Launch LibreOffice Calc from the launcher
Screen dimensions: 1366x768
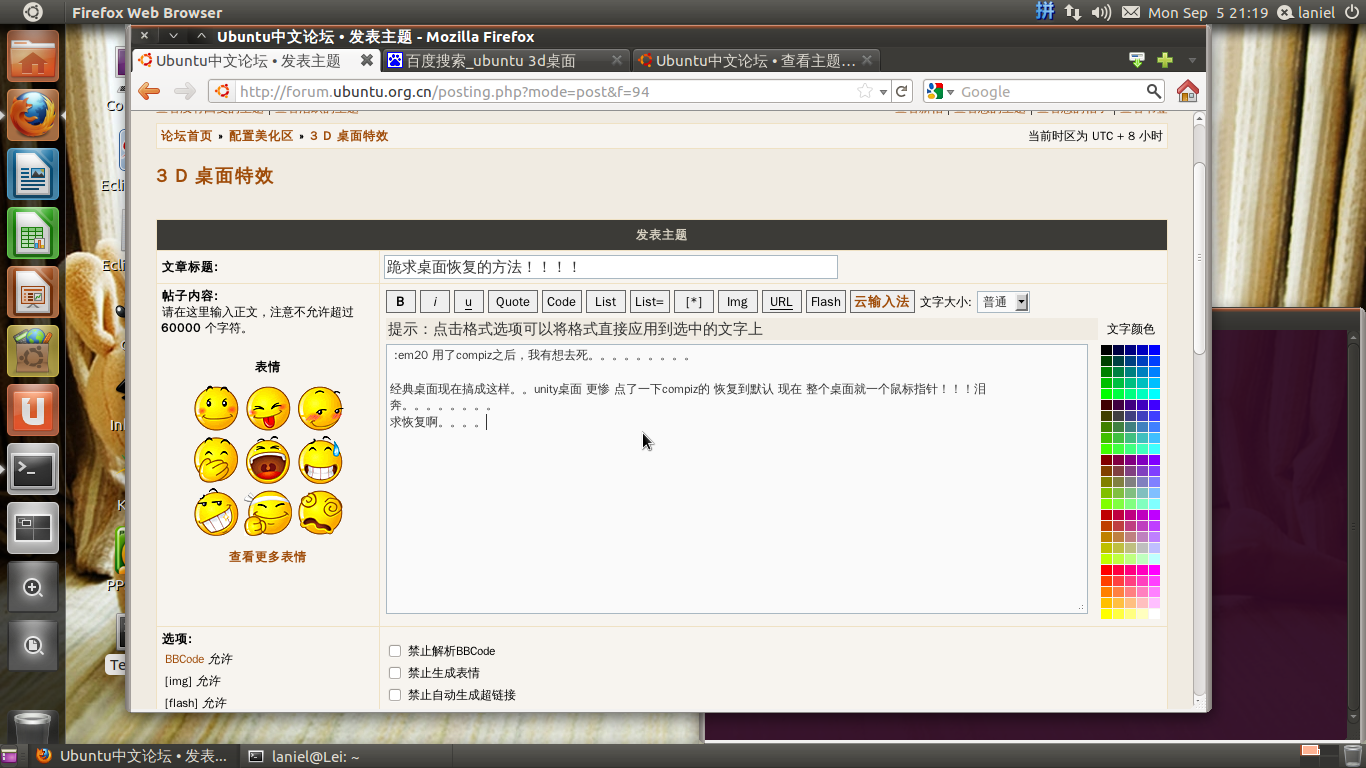coord(33,233)
